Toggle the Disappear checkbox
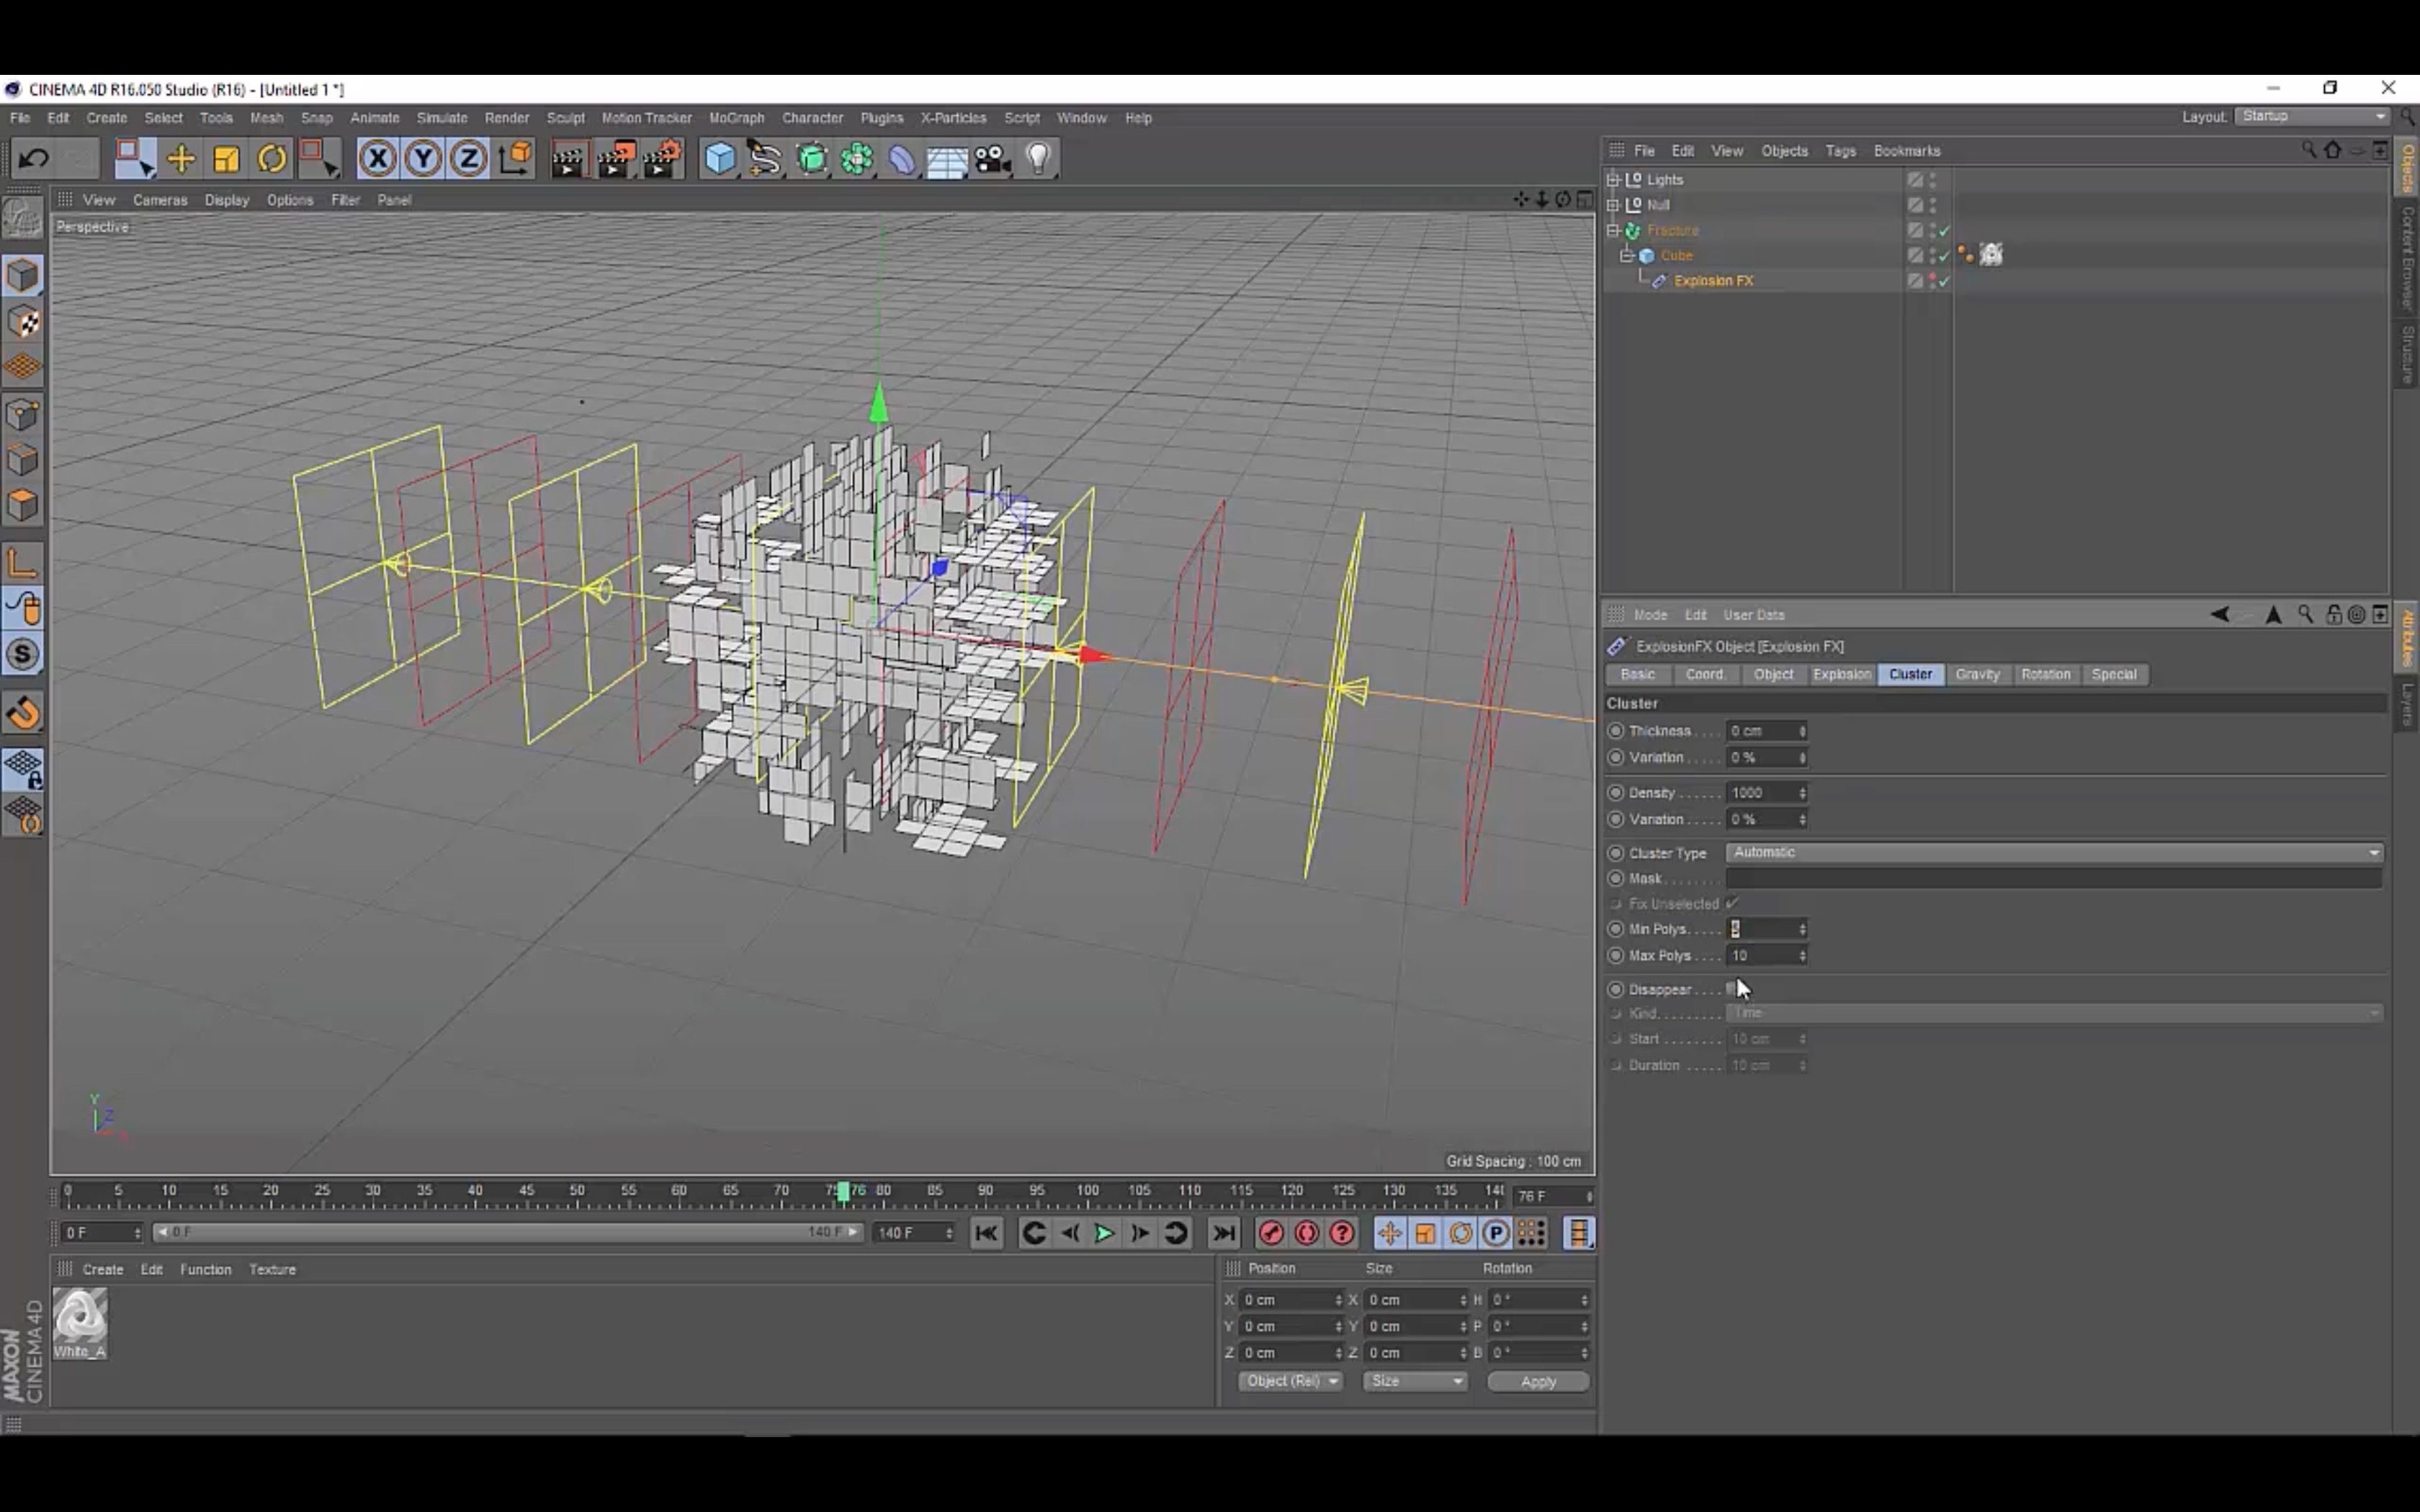The height and width of the screenshot is (1512, 2420). coord(1732,989)
